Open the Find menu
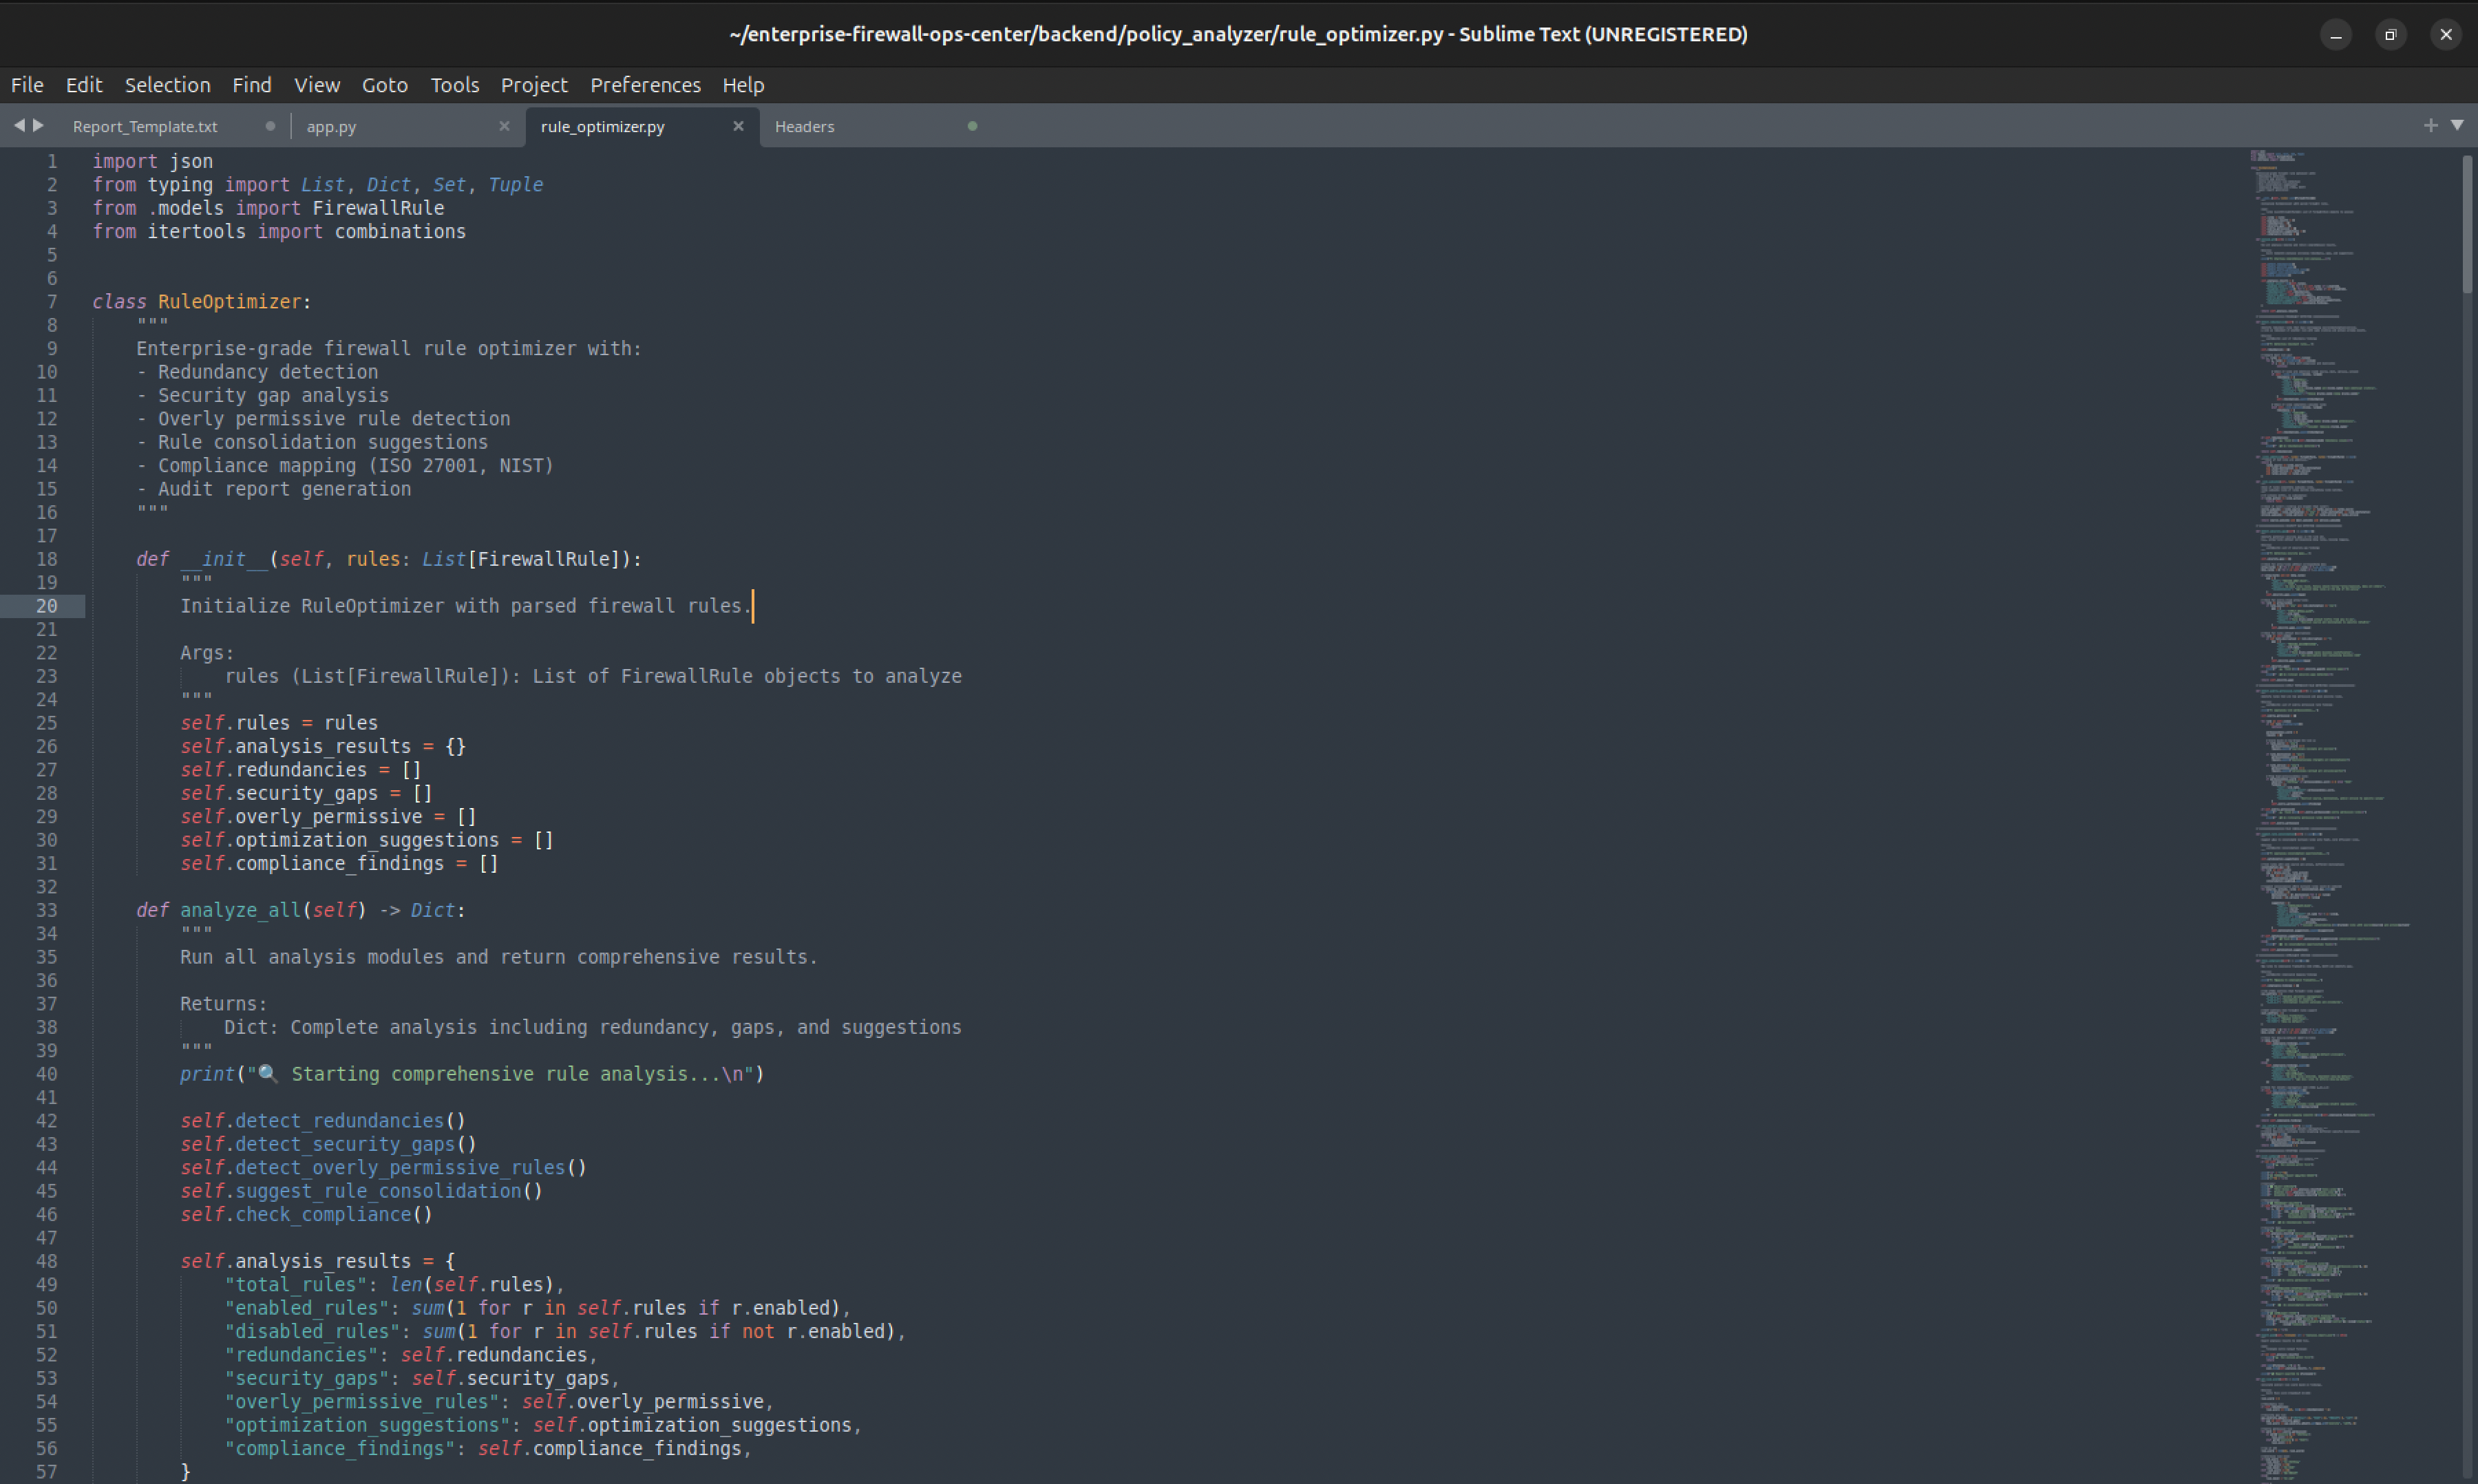 click(252, 85)
